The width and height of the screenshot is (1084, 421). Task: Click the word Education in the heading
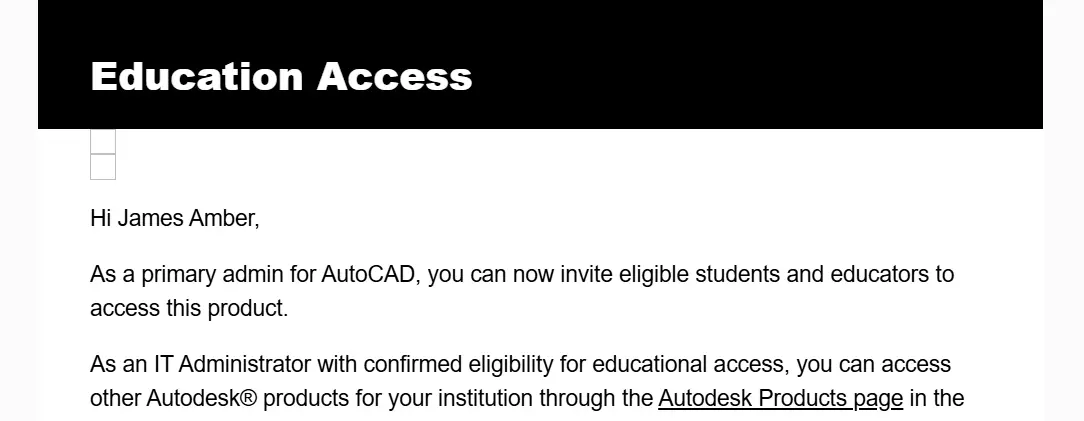[197, 76]
